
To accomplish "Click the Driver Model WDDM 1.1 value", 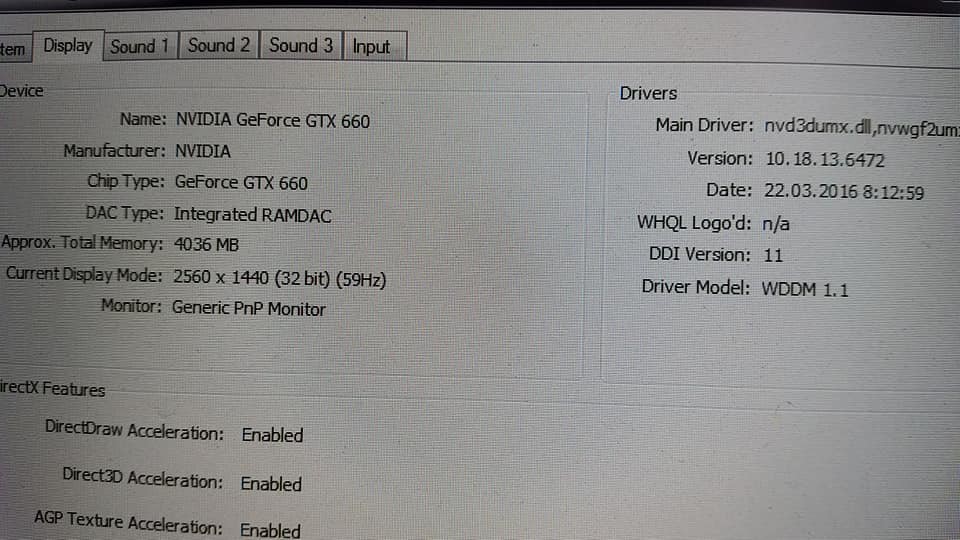I will (804, 289).
